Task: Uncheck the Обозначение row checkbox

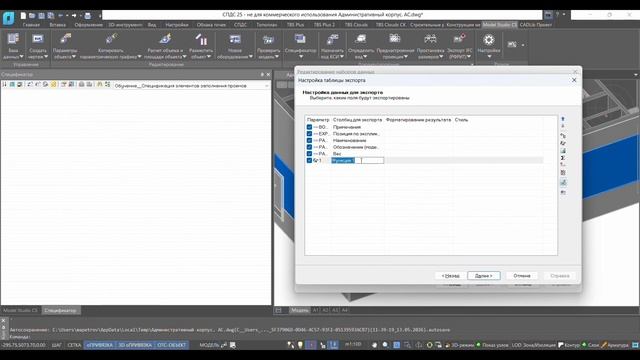Action: [309, 147]
